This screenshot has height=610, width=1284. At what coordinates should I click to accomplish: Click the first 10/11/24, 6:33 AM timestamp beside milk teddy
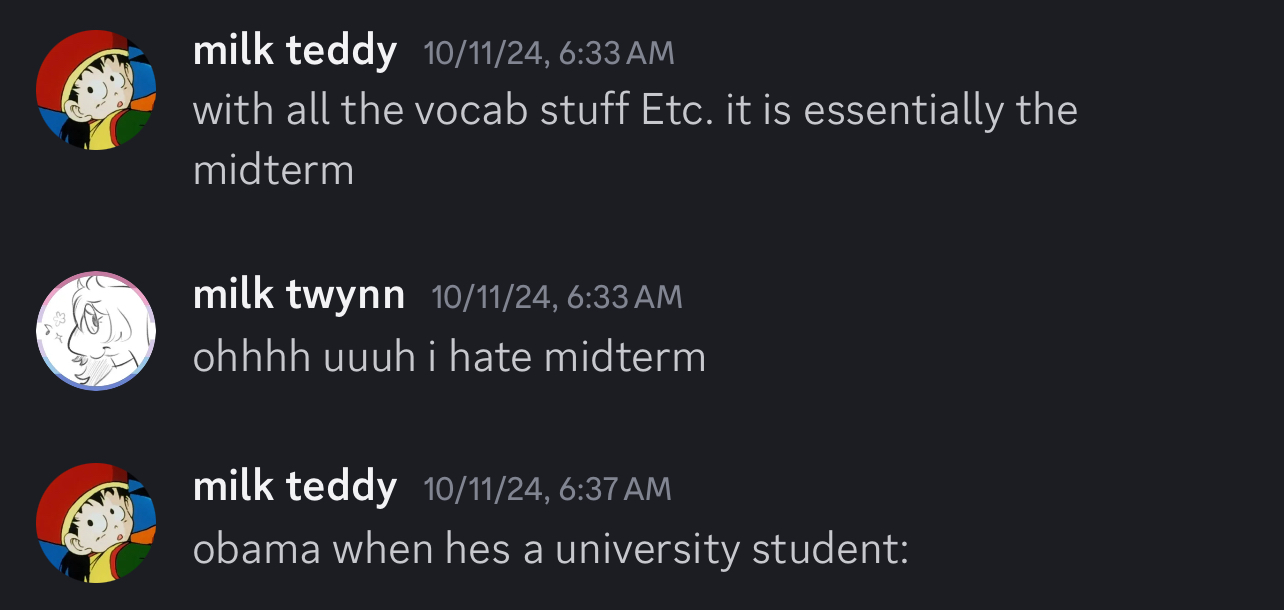pos(549,53)
